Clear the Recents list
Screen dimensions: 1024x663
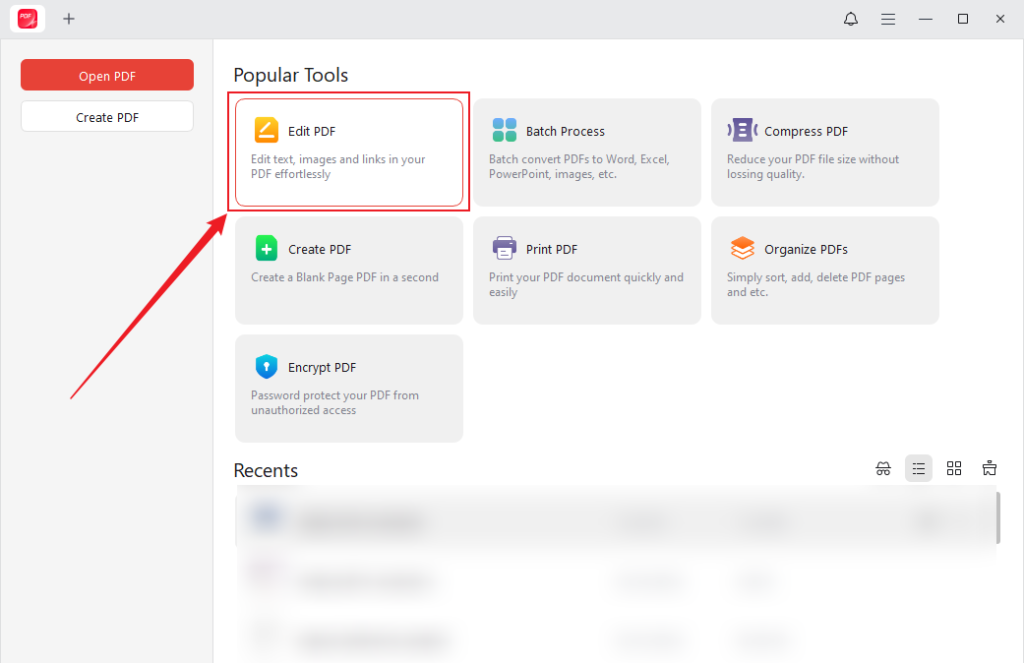989,468
